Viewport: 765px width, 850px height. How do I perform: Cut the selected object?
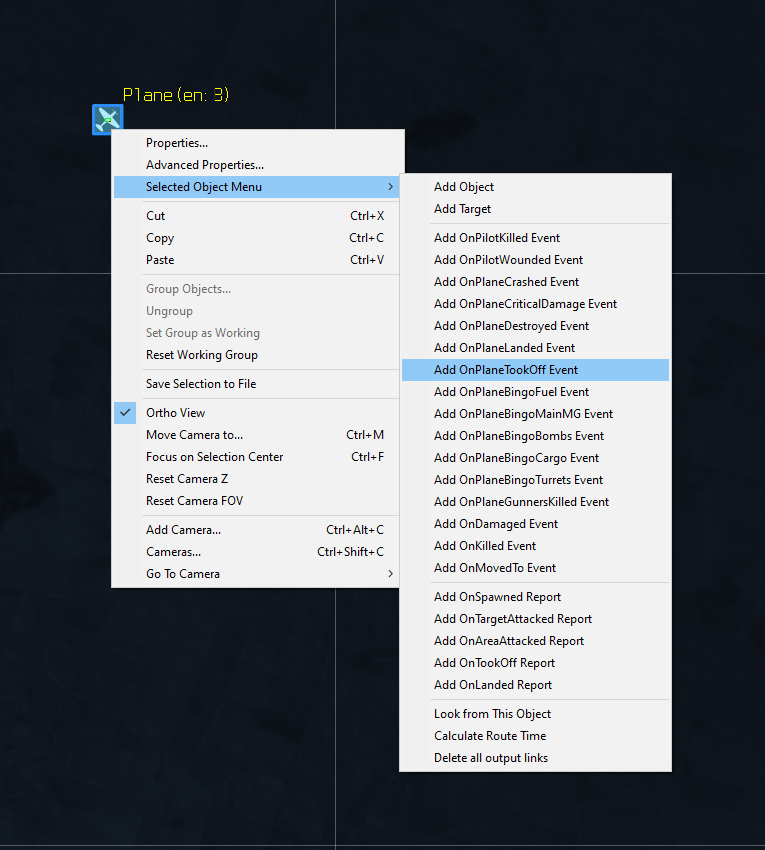point(156,216)
